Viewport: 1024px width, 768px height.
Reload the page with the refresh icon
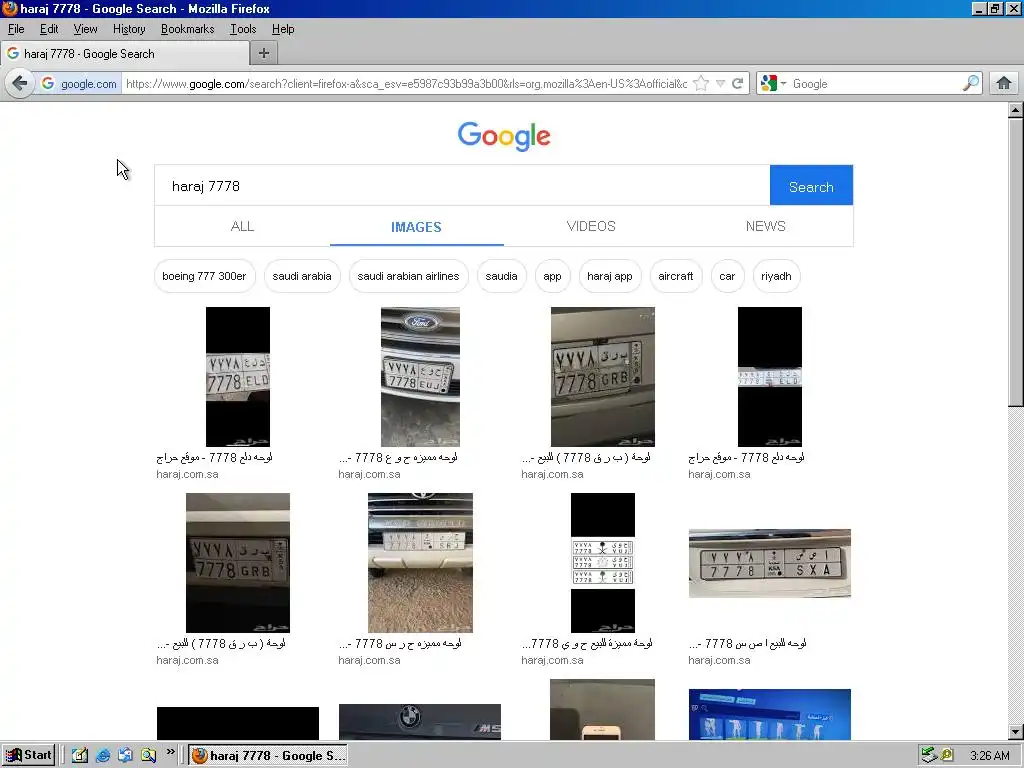(738, 84)
